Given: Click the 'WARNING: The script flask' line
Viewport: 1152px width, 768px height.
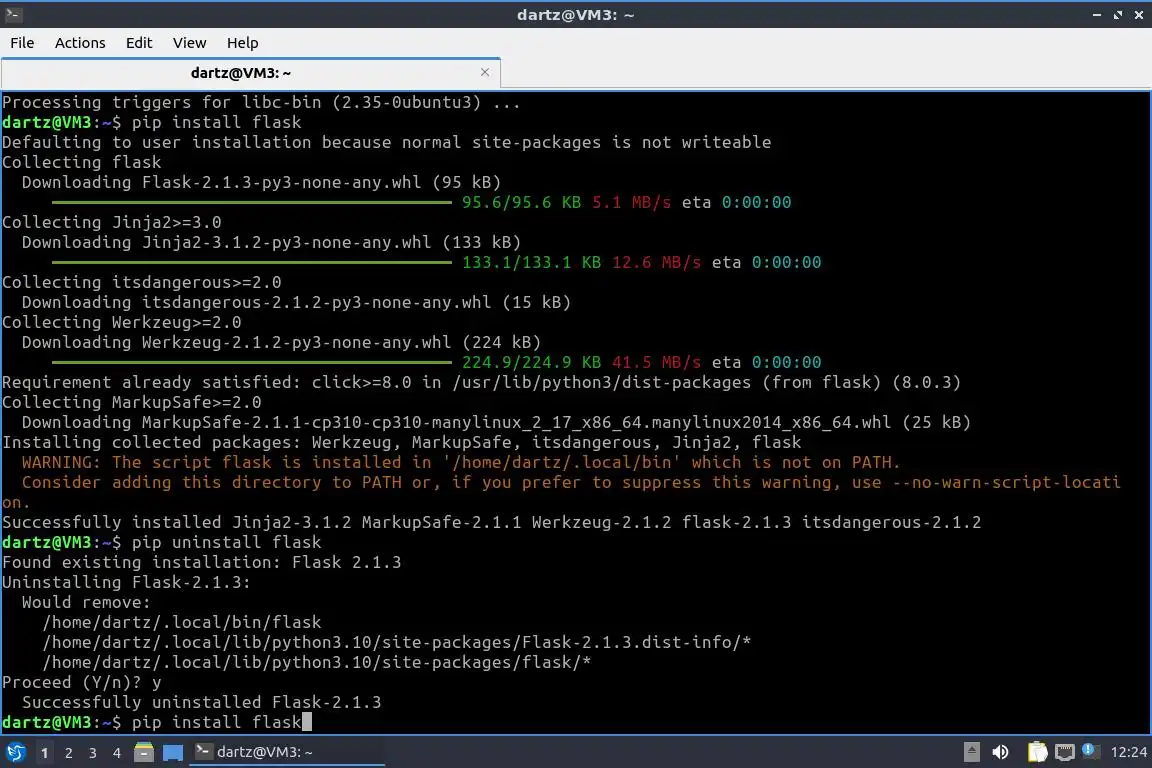Looking at the screenshot, I should click(461, 462).
